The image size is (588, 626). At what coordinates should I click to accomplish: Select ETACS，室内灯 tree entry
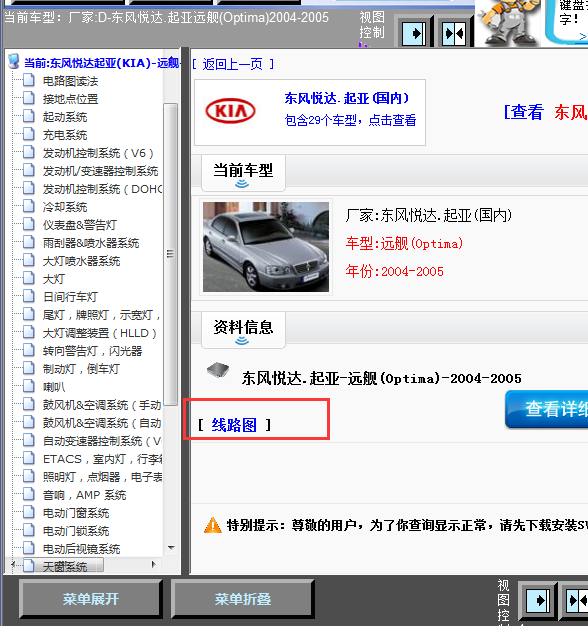(x=102, y=459)
